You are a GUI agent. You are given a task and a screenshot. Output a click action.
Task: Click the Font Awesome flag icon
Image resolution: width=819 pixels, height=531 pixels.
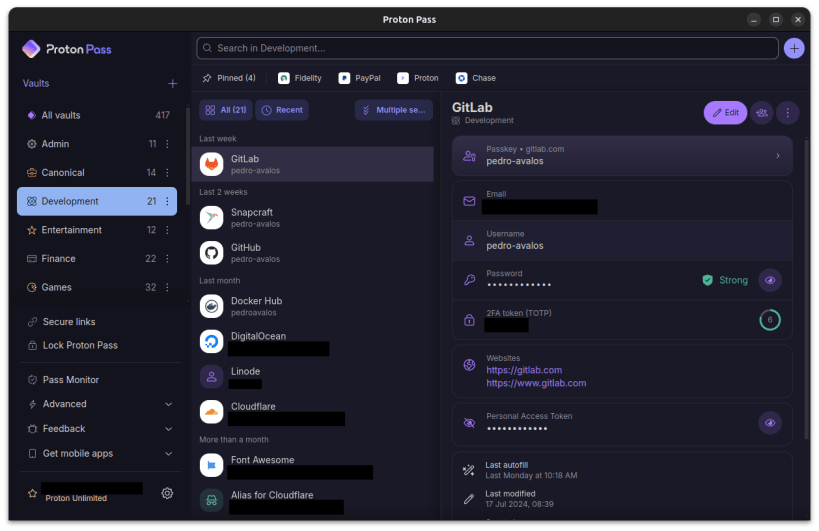212,465
